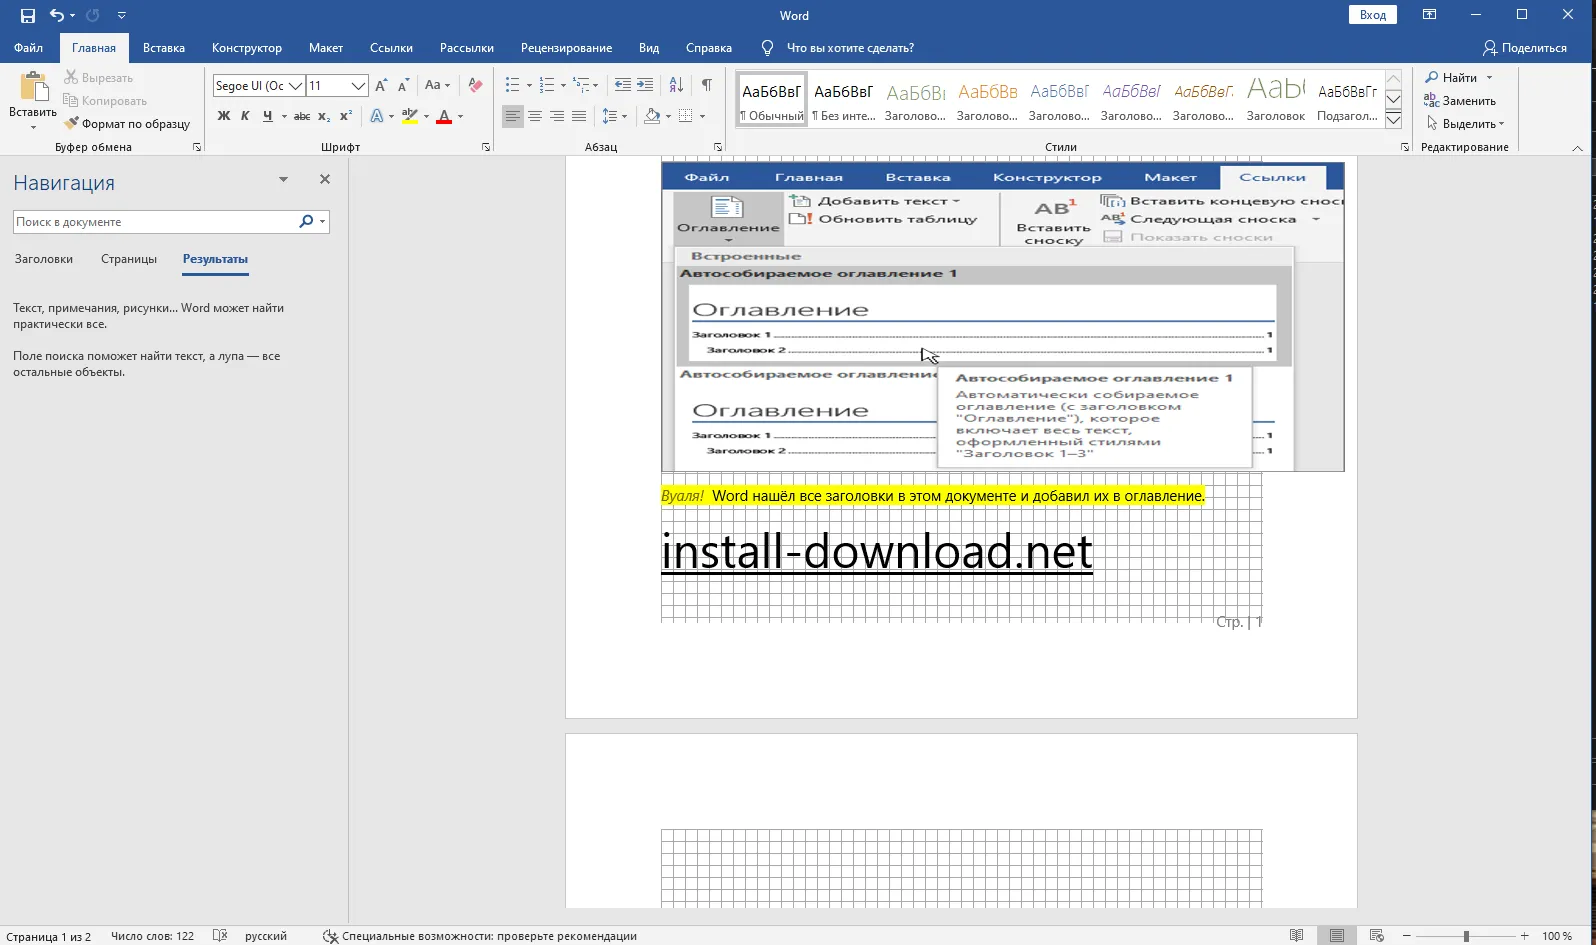Click the Increase Indent icon
1596x945 pixels.
(x=645, y=86)
